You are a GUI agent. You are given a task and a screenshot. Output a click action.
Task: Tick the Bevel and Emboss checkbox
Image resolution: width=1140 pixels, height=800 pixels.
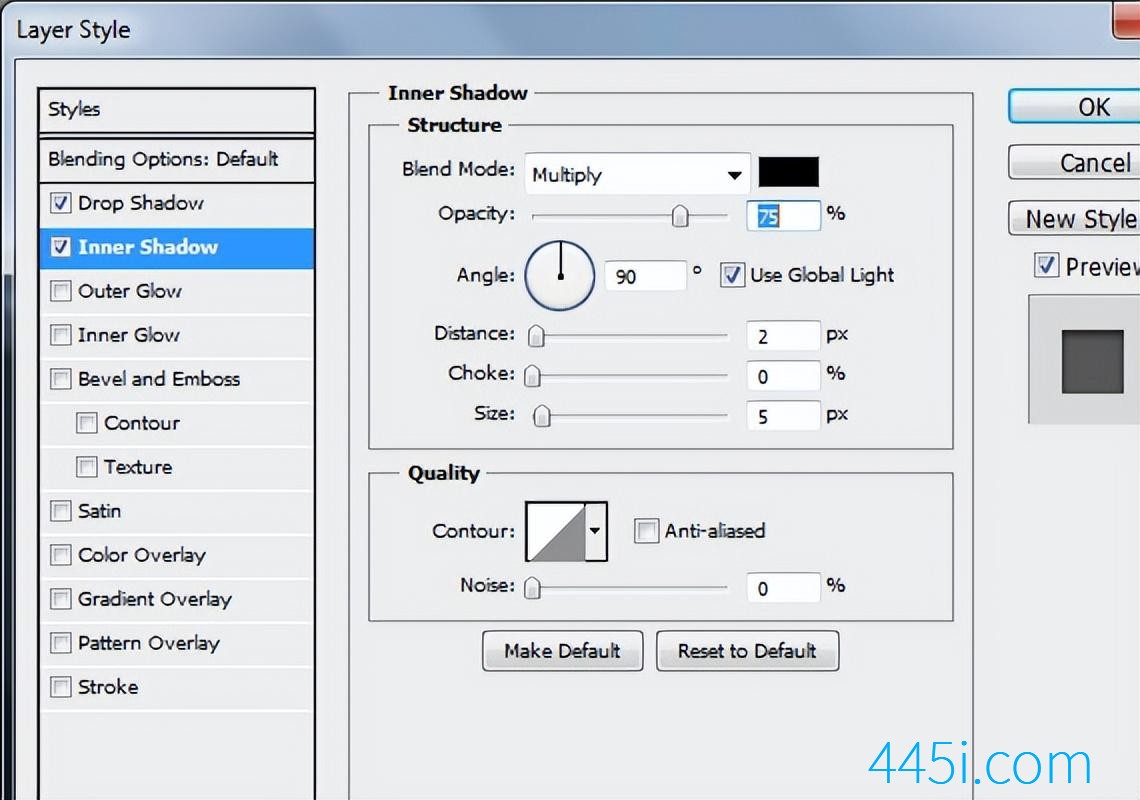click(x=60, y=379)
